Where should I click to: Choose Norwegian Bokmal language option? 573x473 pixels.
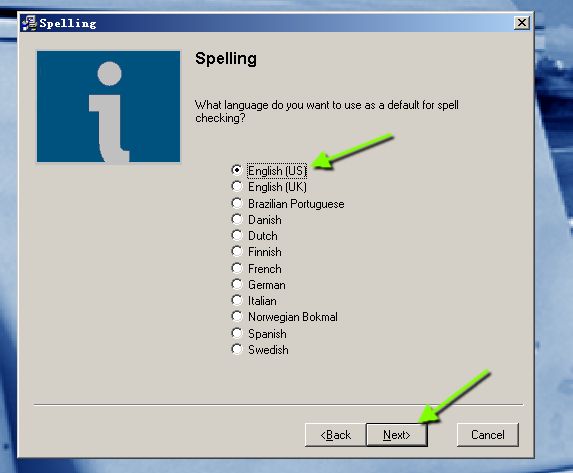tap(237, 317)
